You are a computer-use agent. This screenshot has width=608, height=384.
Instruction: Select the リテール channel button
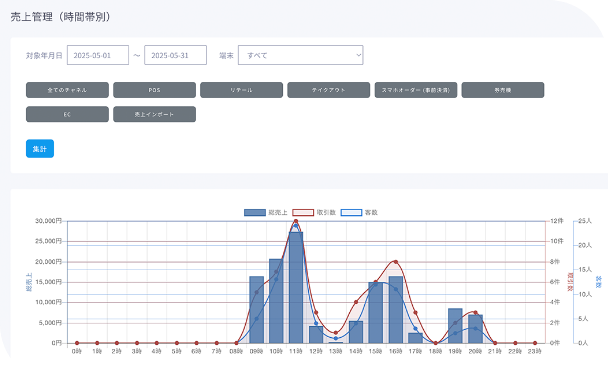click(241, 90)
